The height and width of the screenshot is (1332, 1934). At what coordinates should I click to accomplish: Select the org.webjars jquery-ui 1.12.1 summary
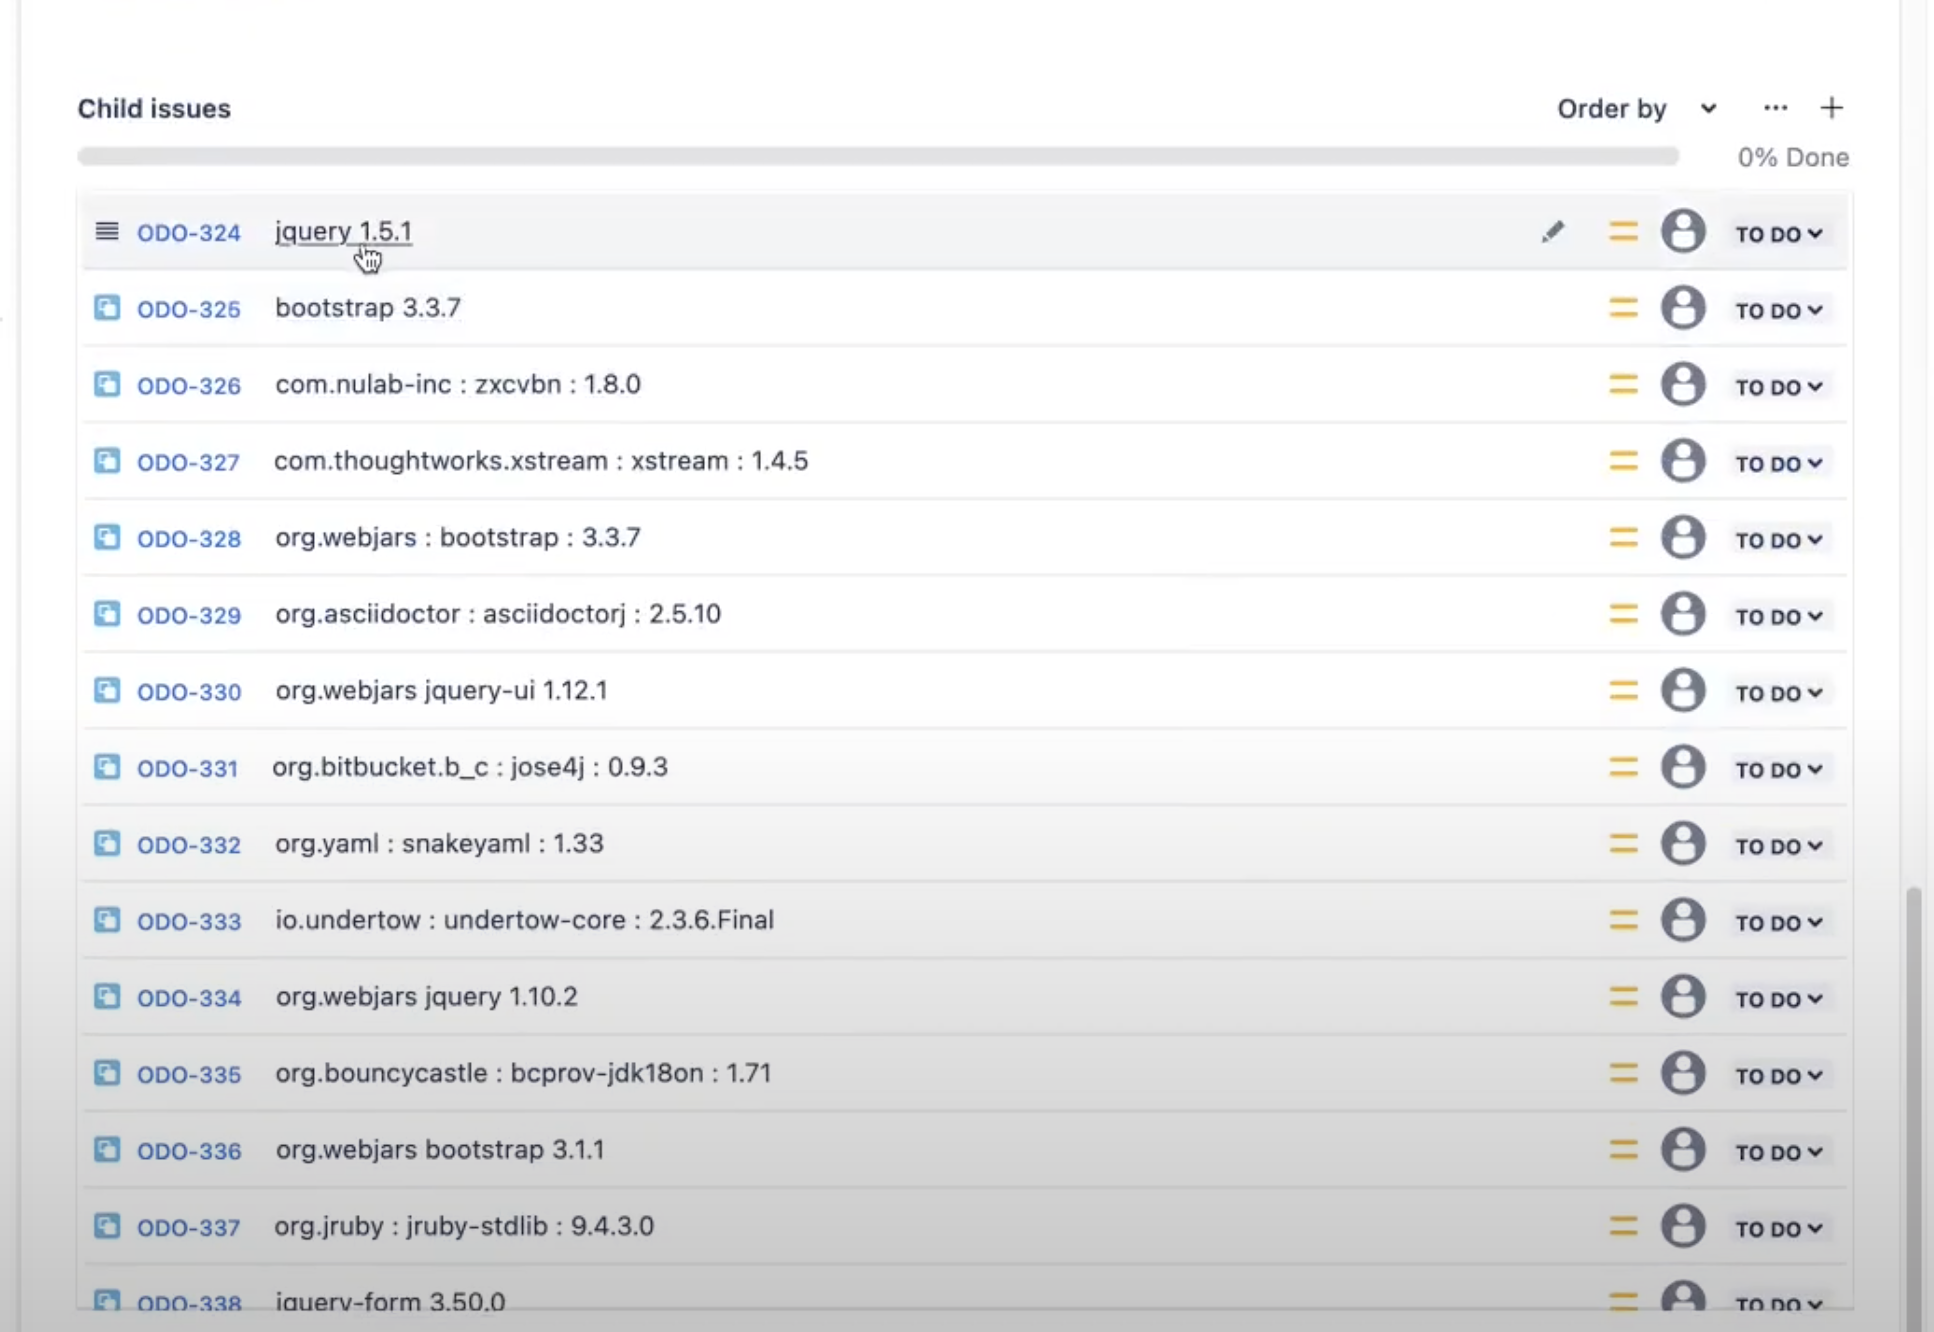[x=441, y=691]
